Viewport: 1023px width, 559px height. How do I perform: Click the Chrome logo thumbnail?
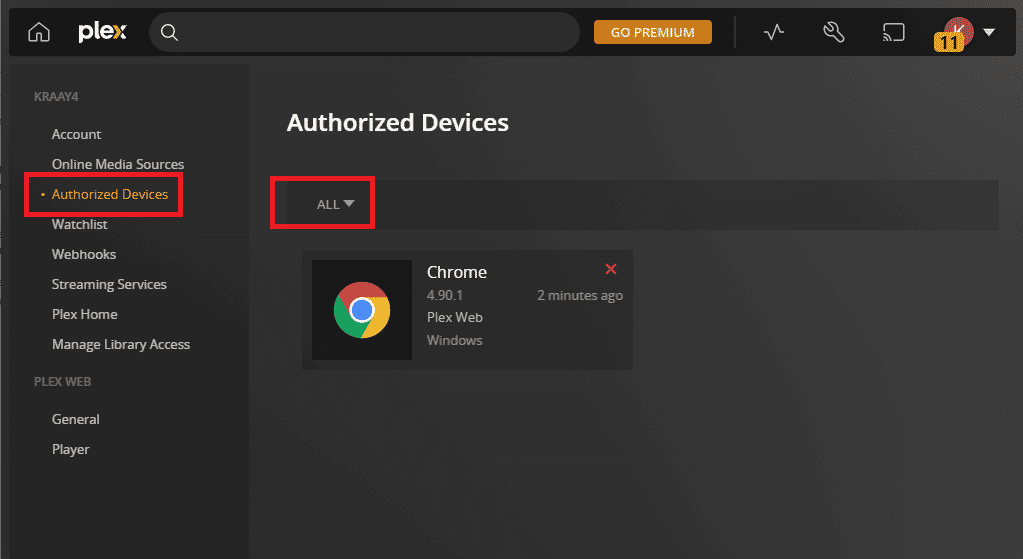362,310
